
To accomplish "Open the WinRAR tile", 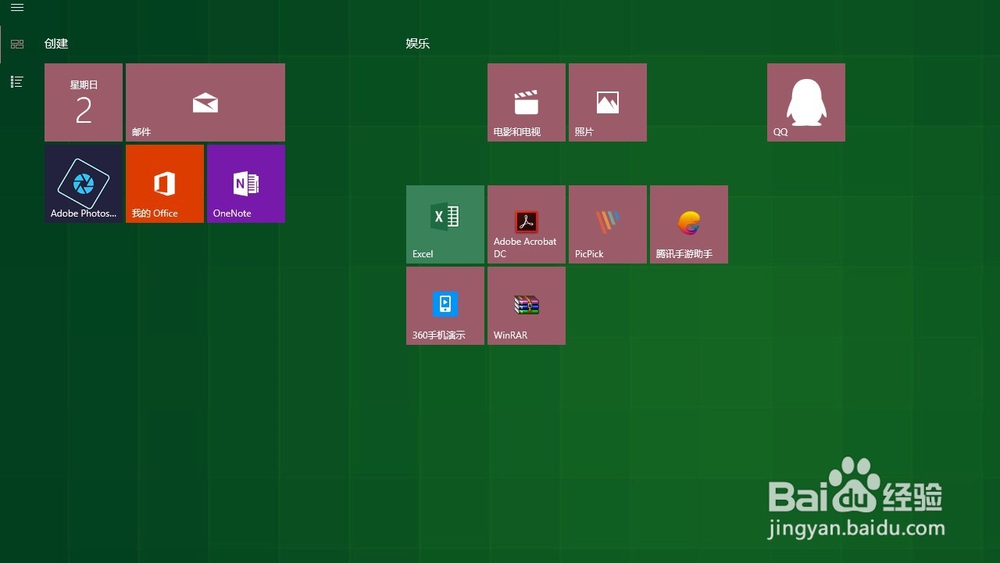I will pyautogui.click(x=526, y=306).
